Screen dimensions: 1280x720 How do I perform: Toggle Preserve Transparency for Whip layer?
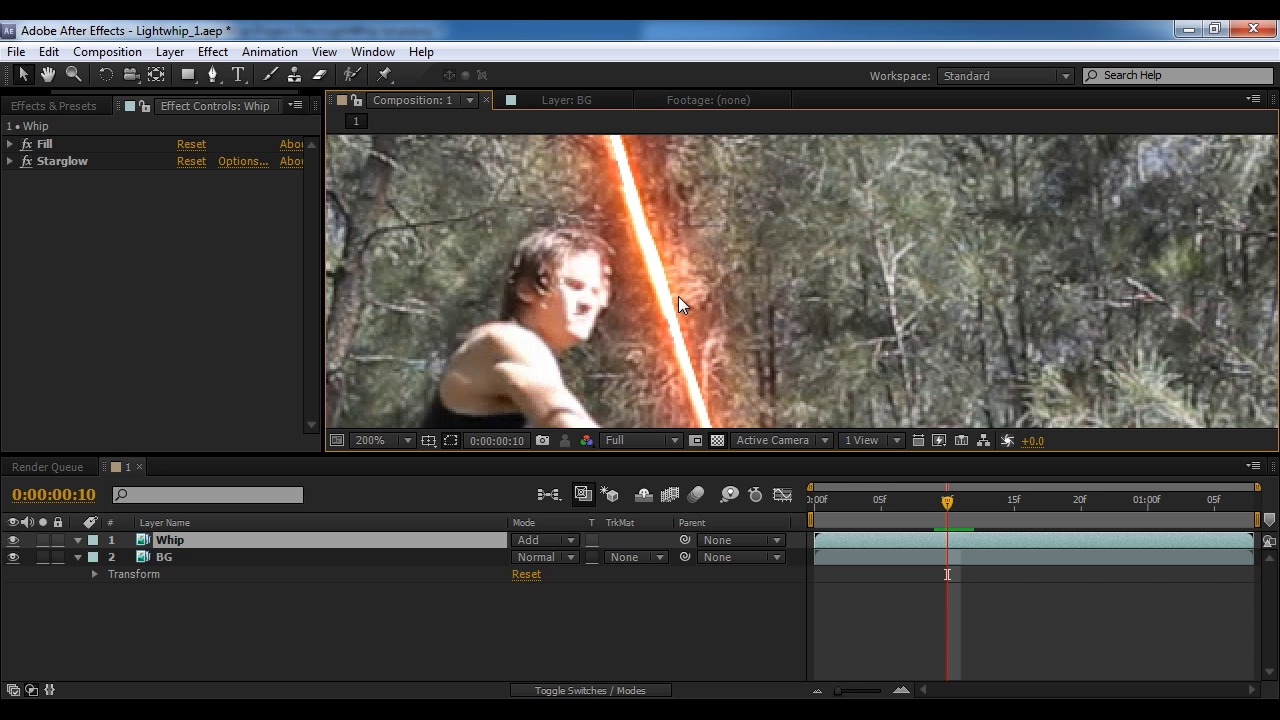592,540
